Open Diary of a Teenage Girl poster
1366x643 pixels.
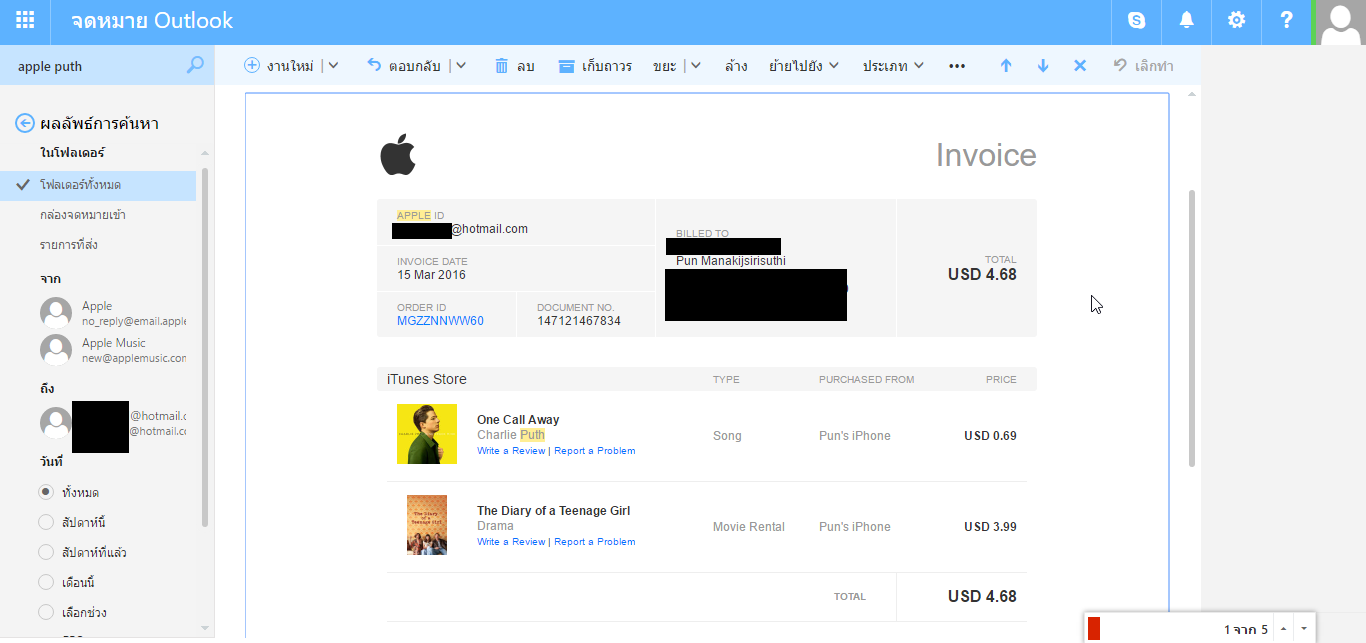(x=427, y=525)
